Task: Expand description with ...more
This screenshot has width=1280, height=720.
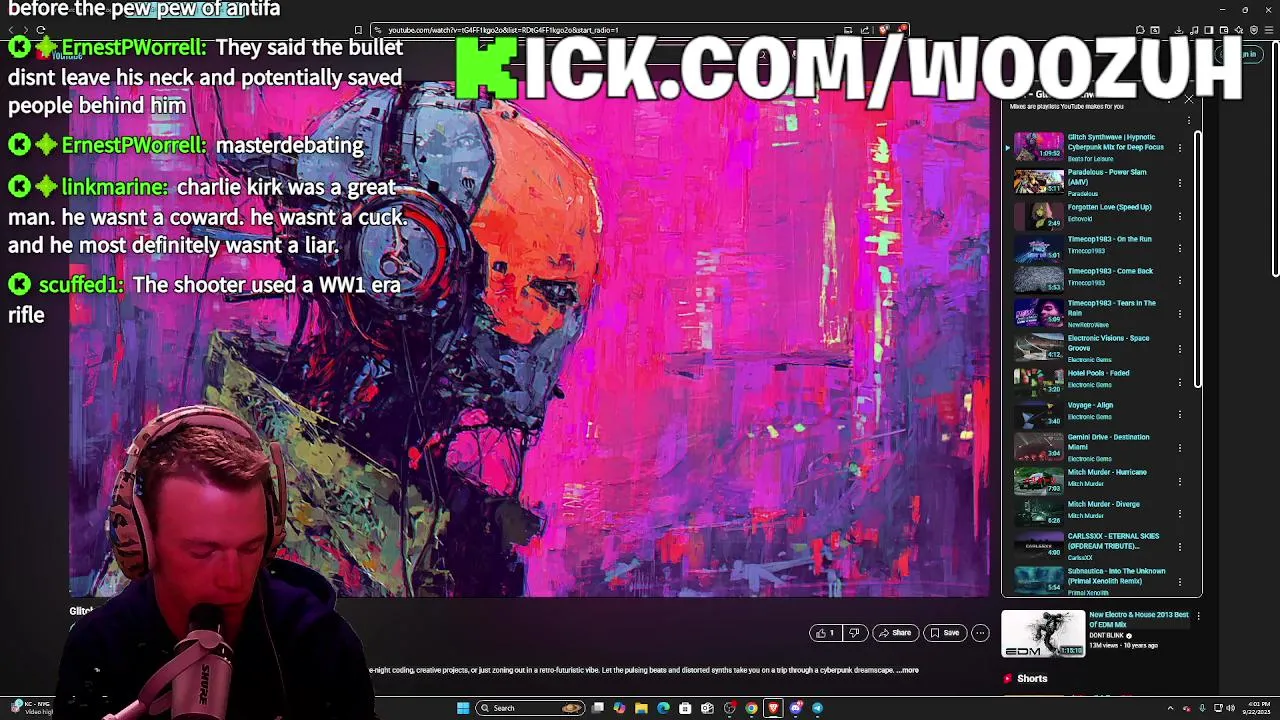Action: click(908, 670)
